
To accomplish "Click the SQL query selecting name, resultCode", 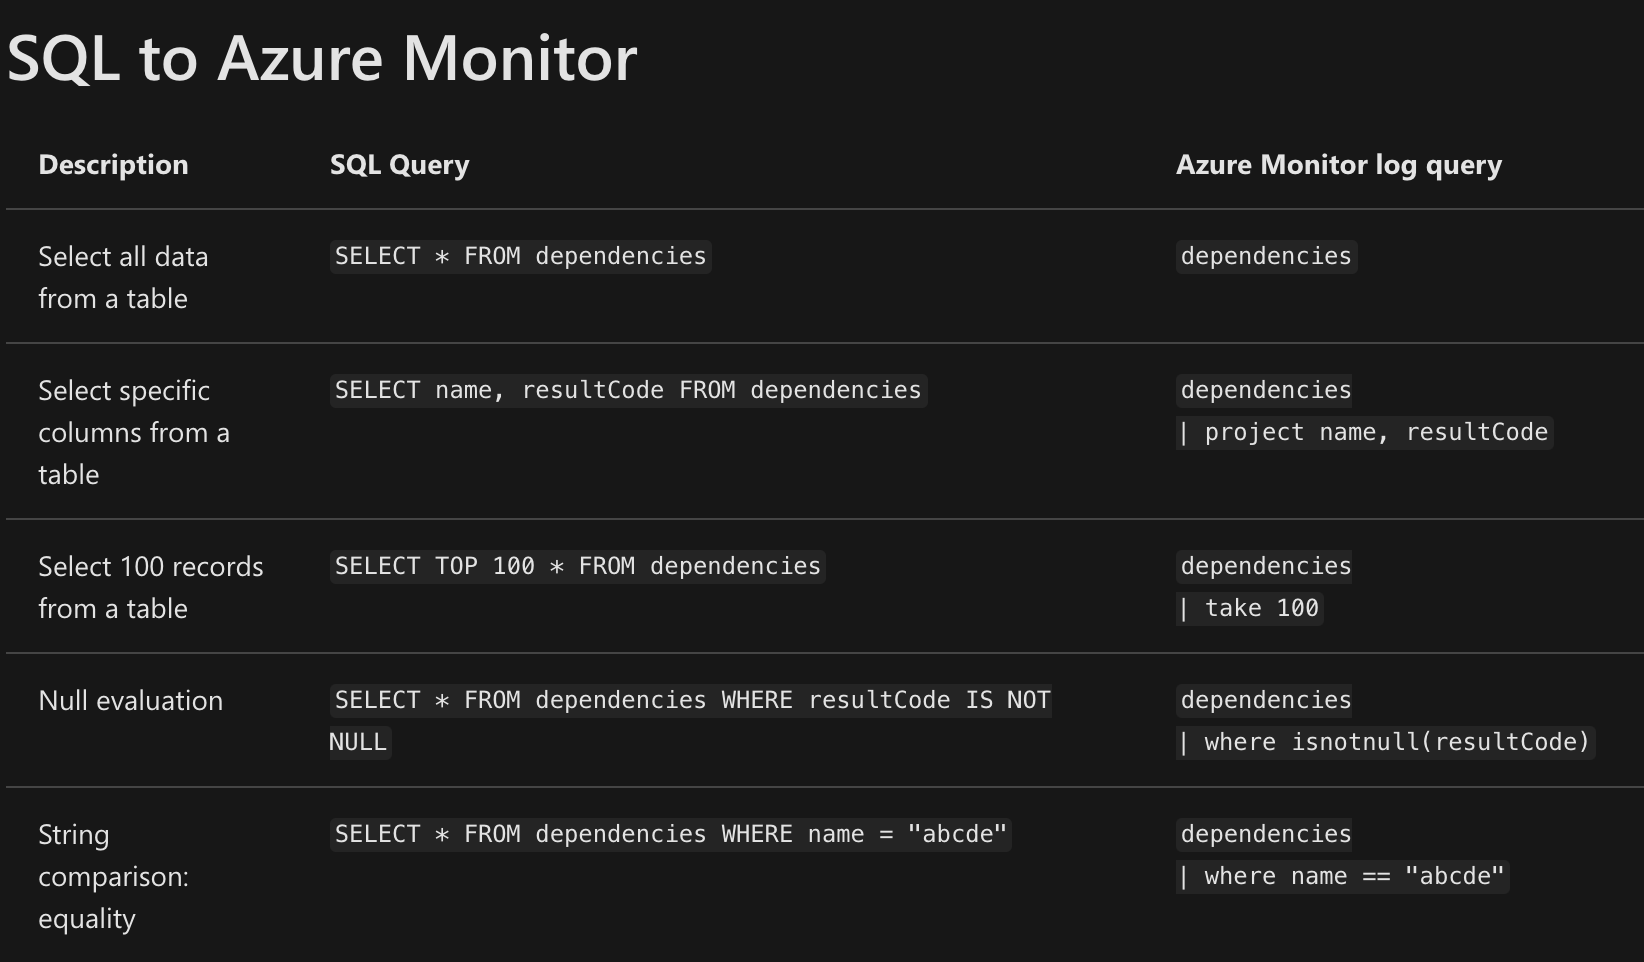I will pyautogui.click(x=628, y=390).
